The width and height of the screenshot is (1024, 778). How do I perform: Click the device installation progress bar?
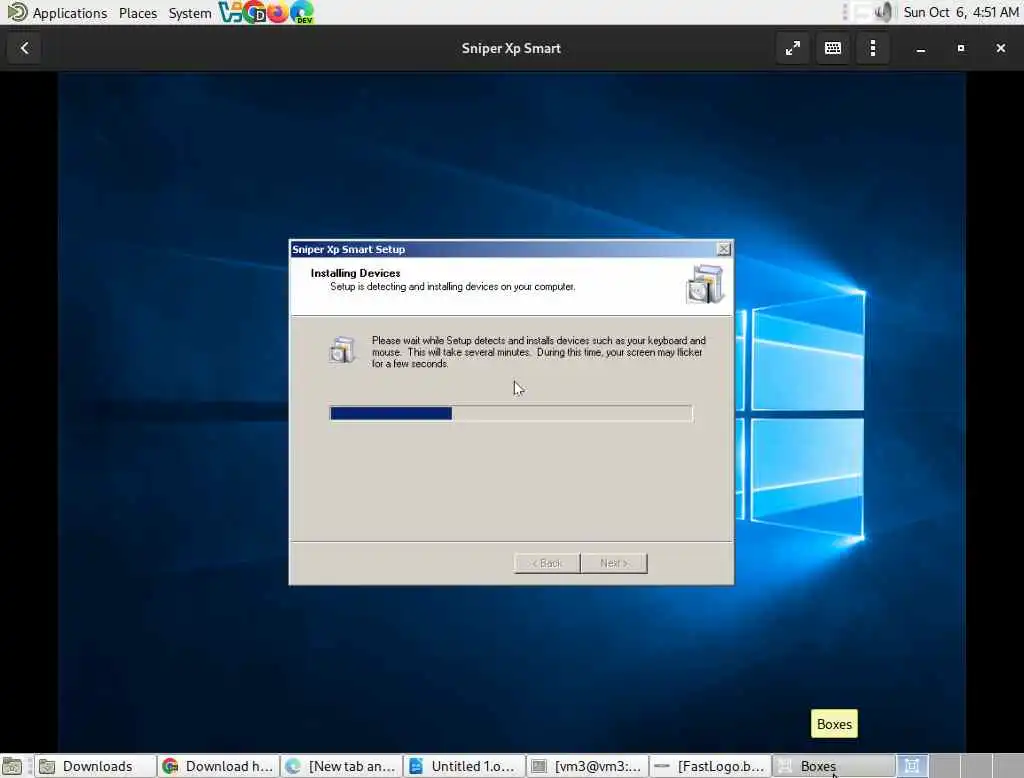point(511,413)
